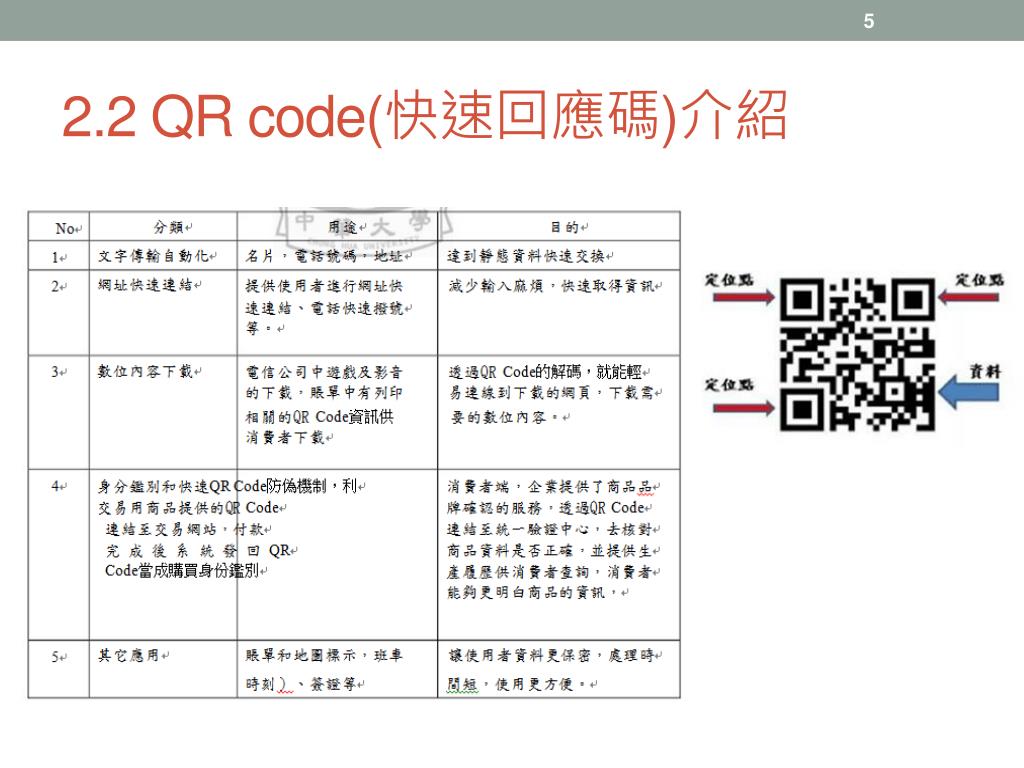The height and width of the screenshot is (768, 1024).
Task: Click the cell starting '消費者端，企業提供了商品品'
Action: [x=559, y=554]
